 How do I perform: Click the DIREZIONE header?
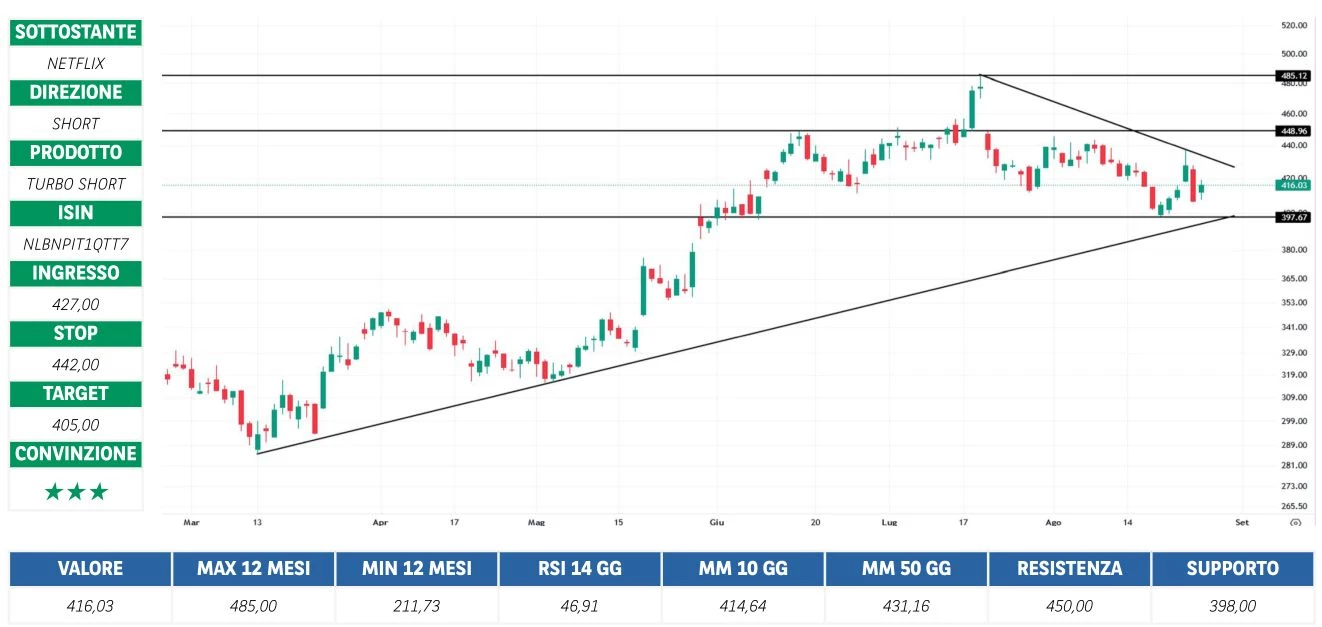(76, 92)
